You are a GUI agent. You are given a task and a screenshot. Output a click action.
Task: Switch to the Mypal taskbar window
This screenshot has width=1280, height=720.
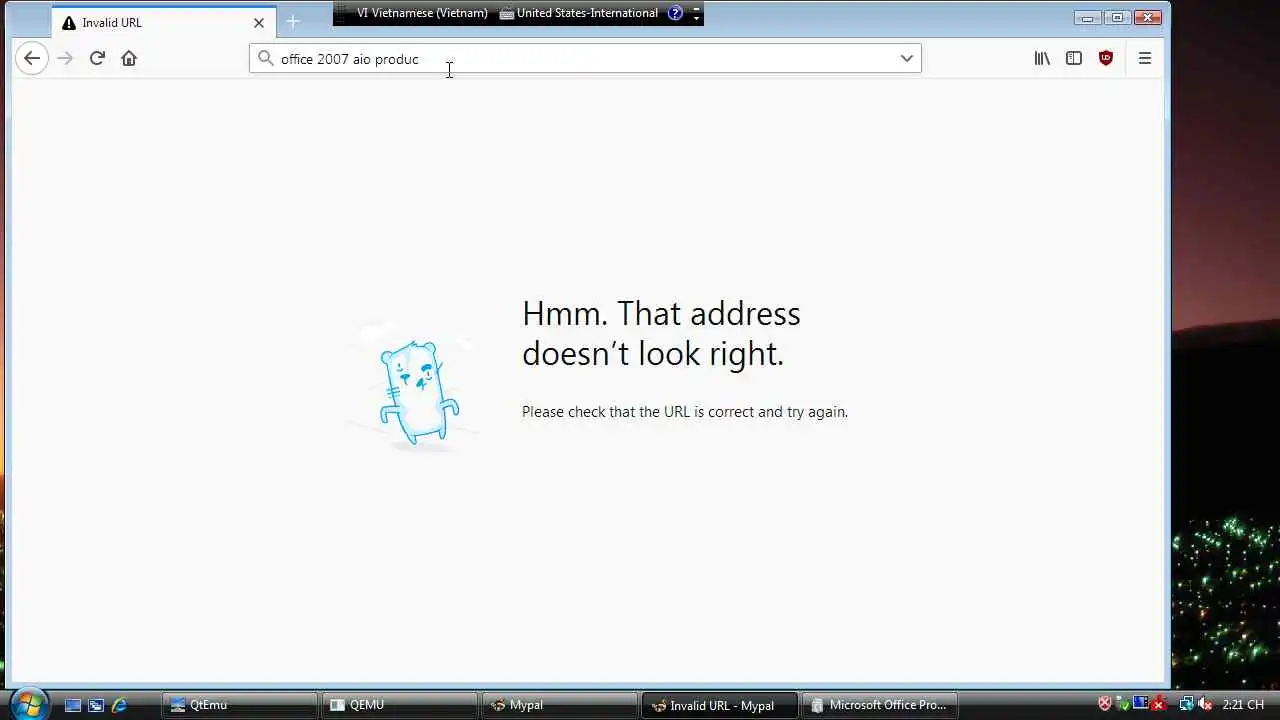pyautogui.click(x=560, y=705)
